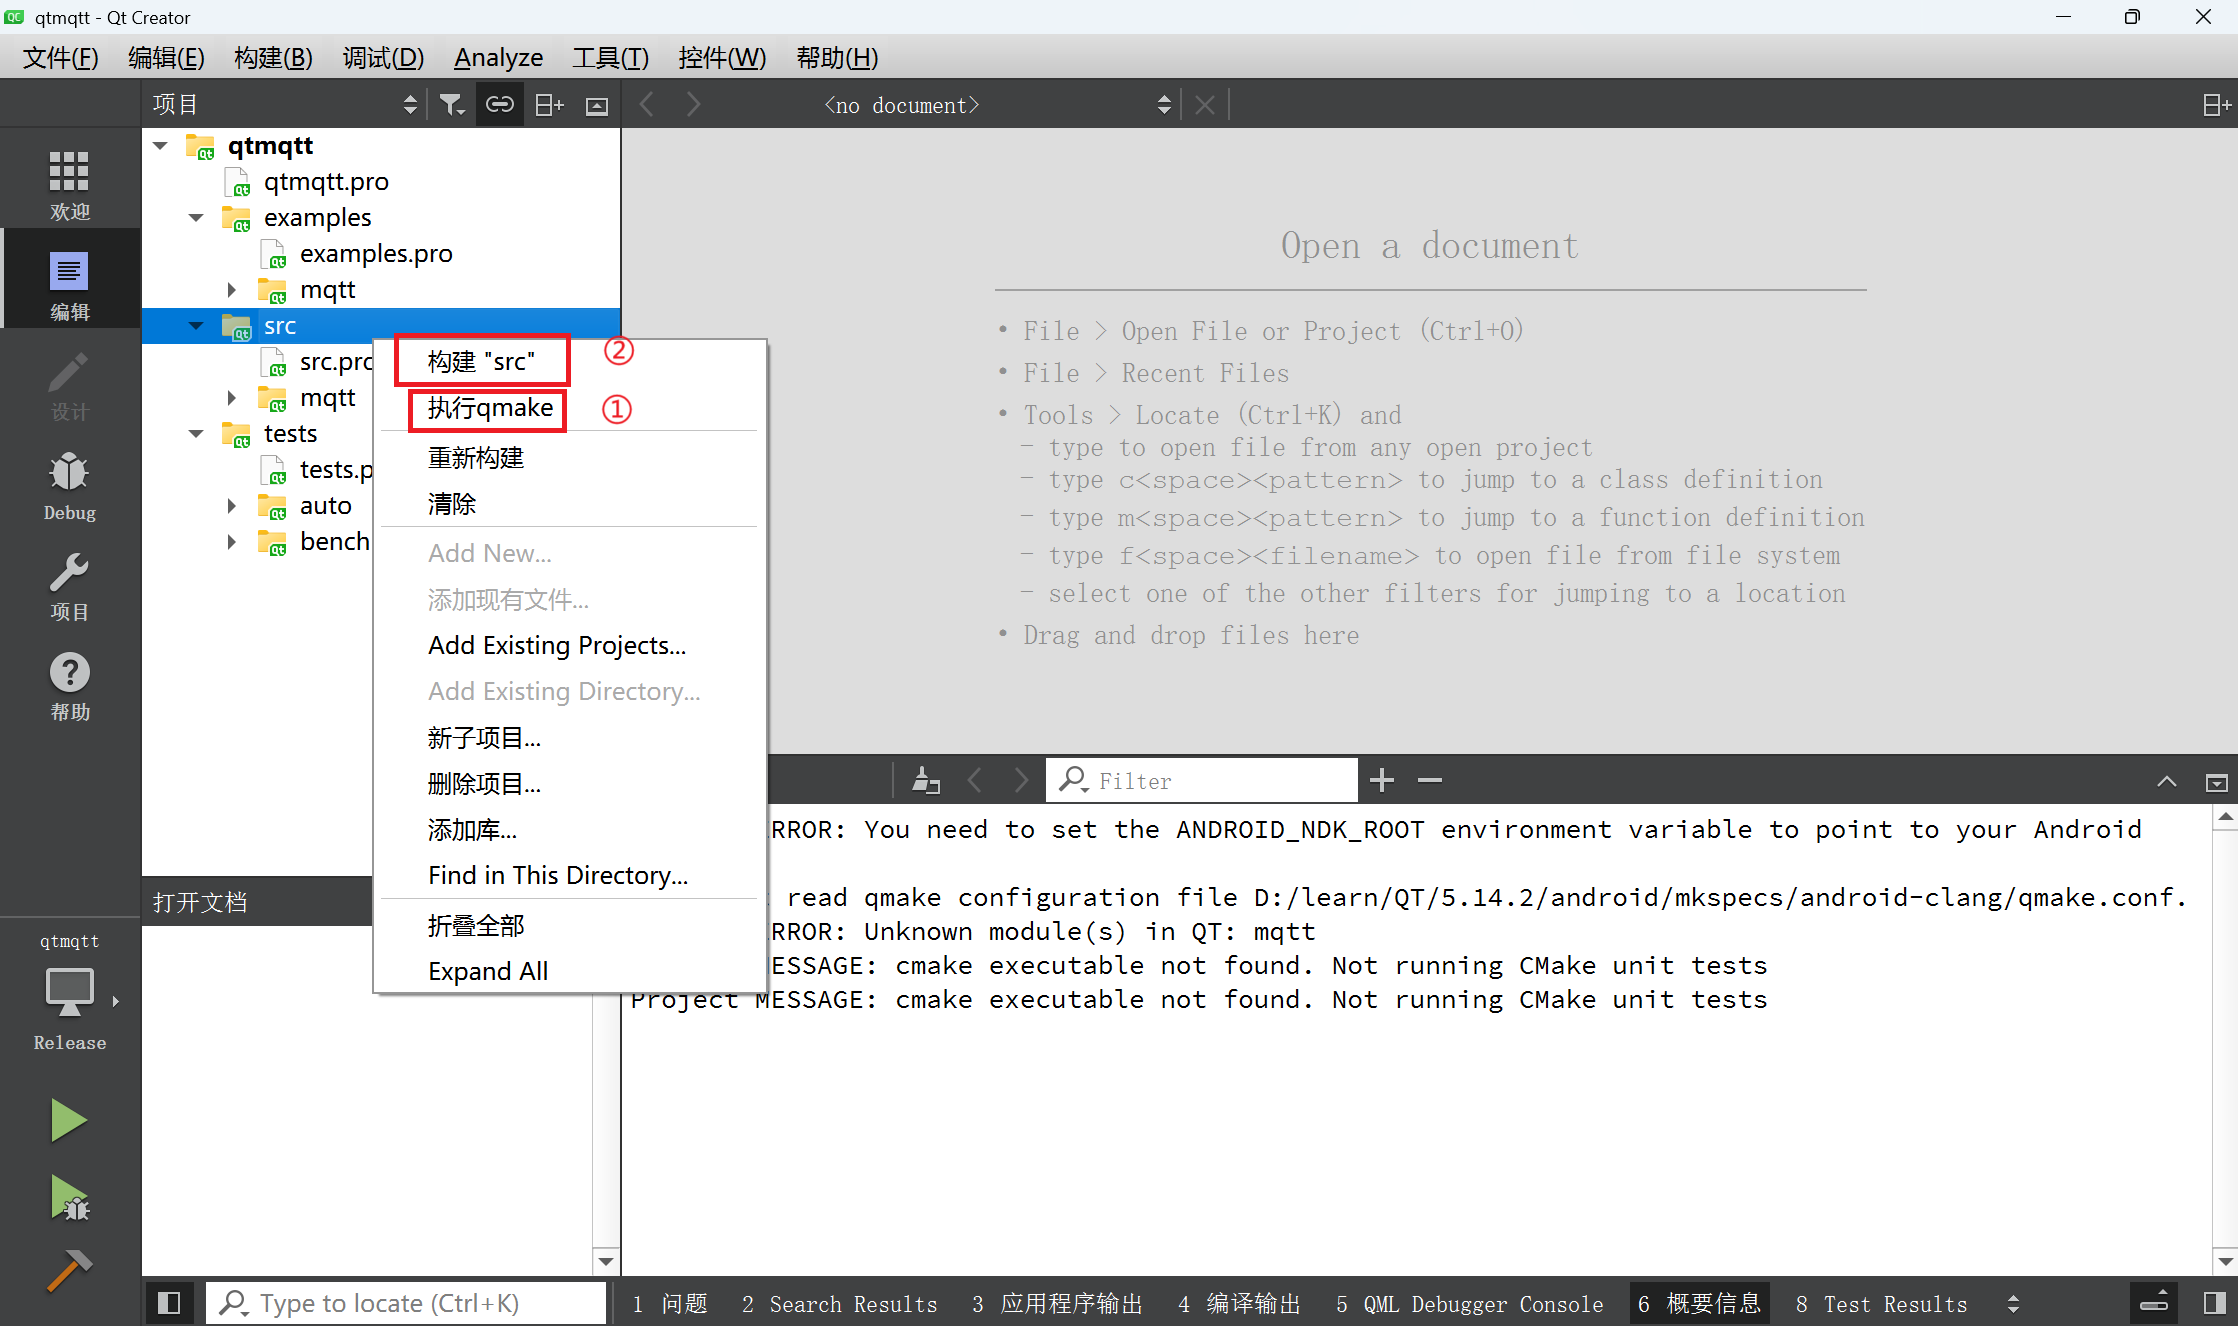Start debugging with the bug play button
2238x1326 pixels.
click(68, 1198)
